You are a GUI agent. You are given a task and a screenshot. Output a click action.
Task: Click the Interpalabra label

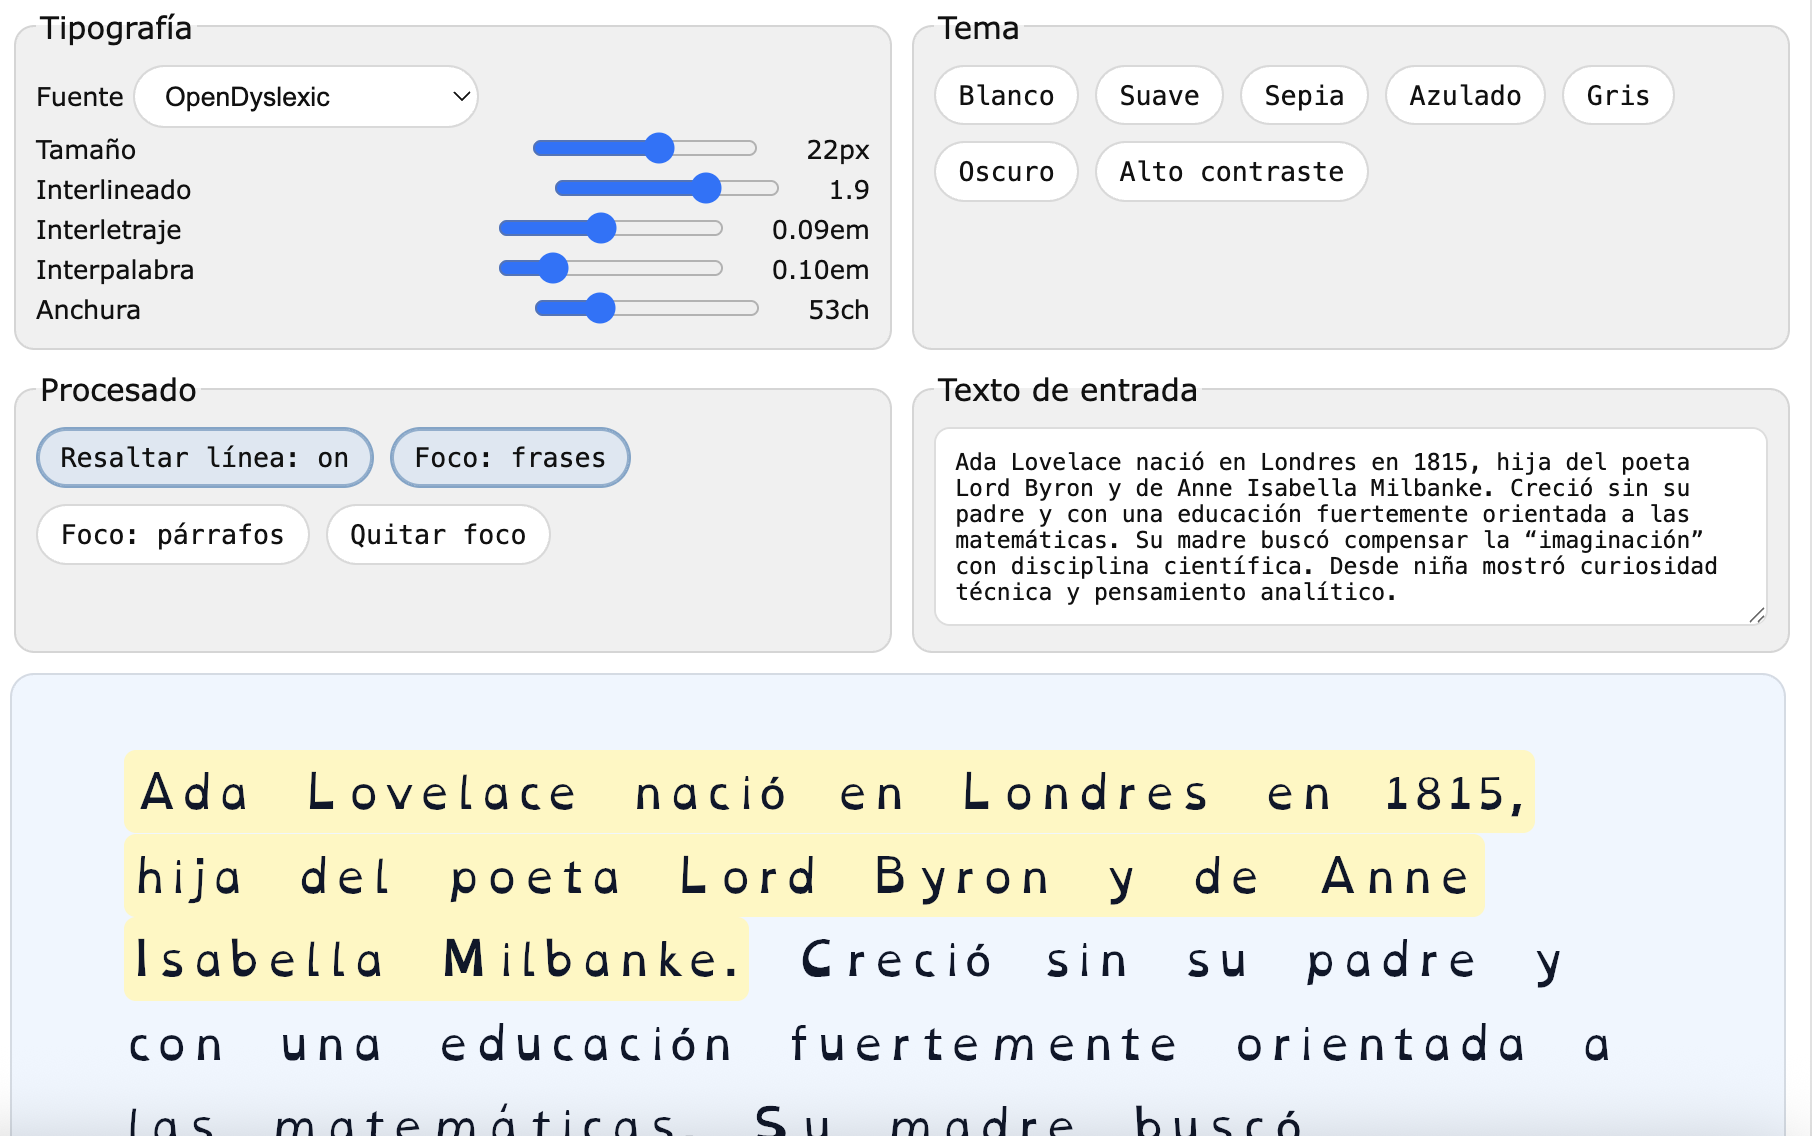(115, 269)
